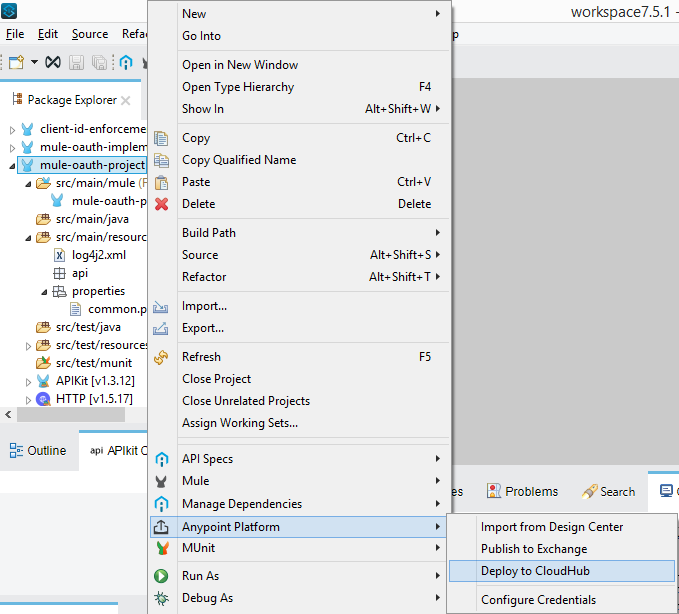Close the Package Explorer tab

coord(126,100)
